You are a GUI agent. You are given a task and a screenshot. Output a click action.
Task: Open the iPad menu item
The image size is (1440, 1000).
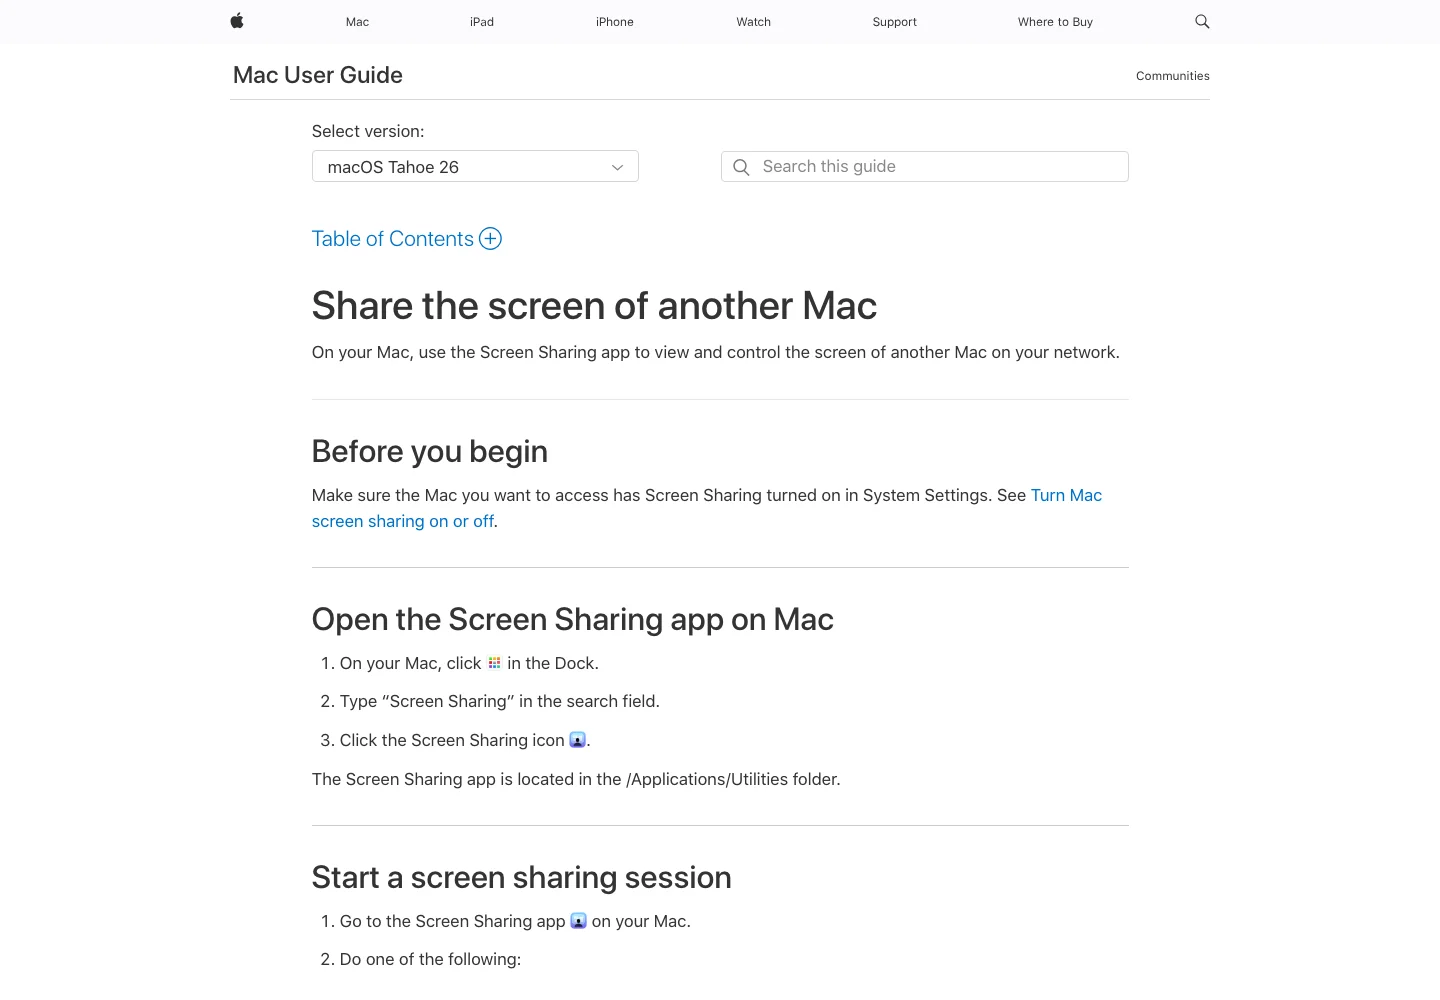[x=482, y=22]
